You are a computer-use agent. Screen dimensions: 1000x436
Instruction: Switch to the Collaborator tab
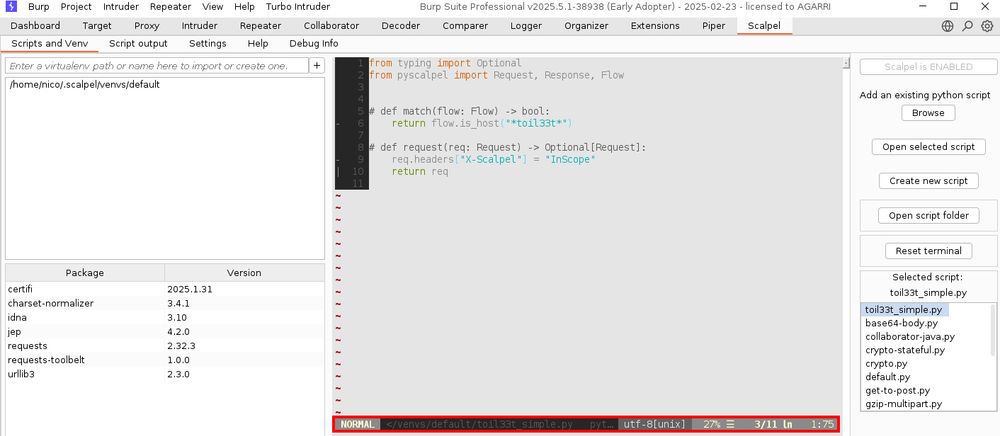coord(331,26)
